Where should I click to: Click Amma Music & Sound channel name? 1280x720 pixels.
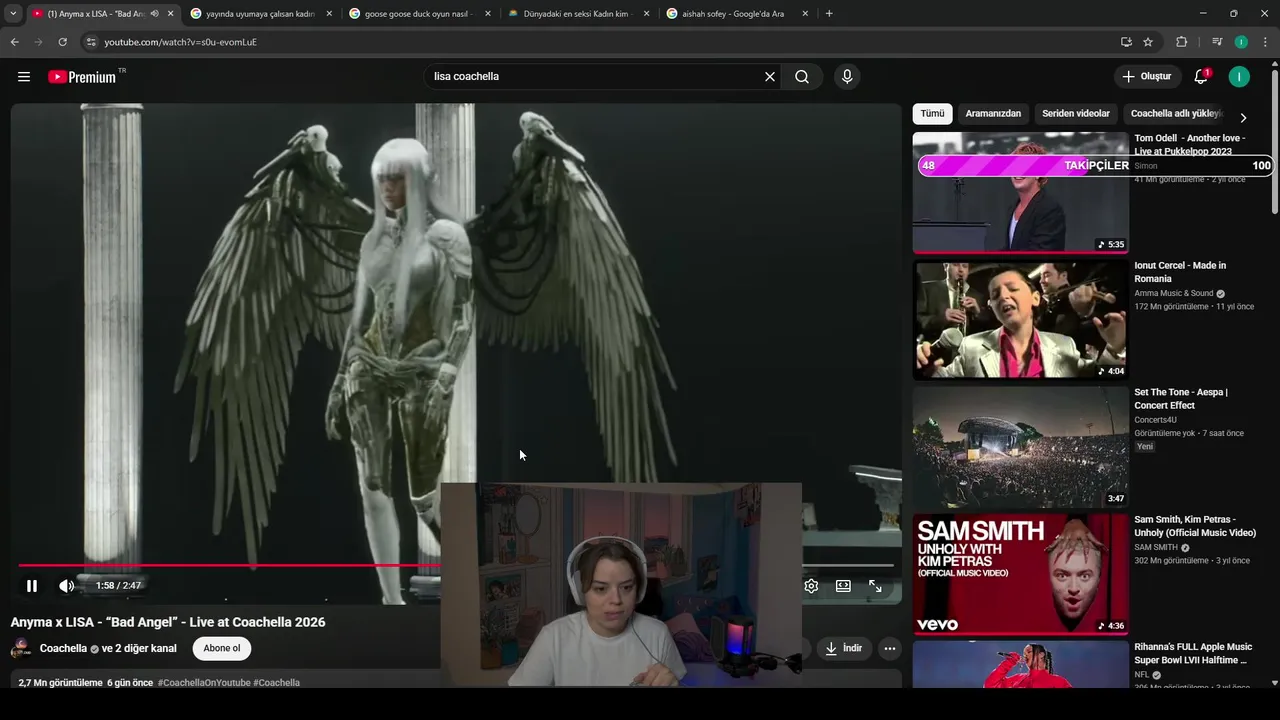pos(1174,294)
